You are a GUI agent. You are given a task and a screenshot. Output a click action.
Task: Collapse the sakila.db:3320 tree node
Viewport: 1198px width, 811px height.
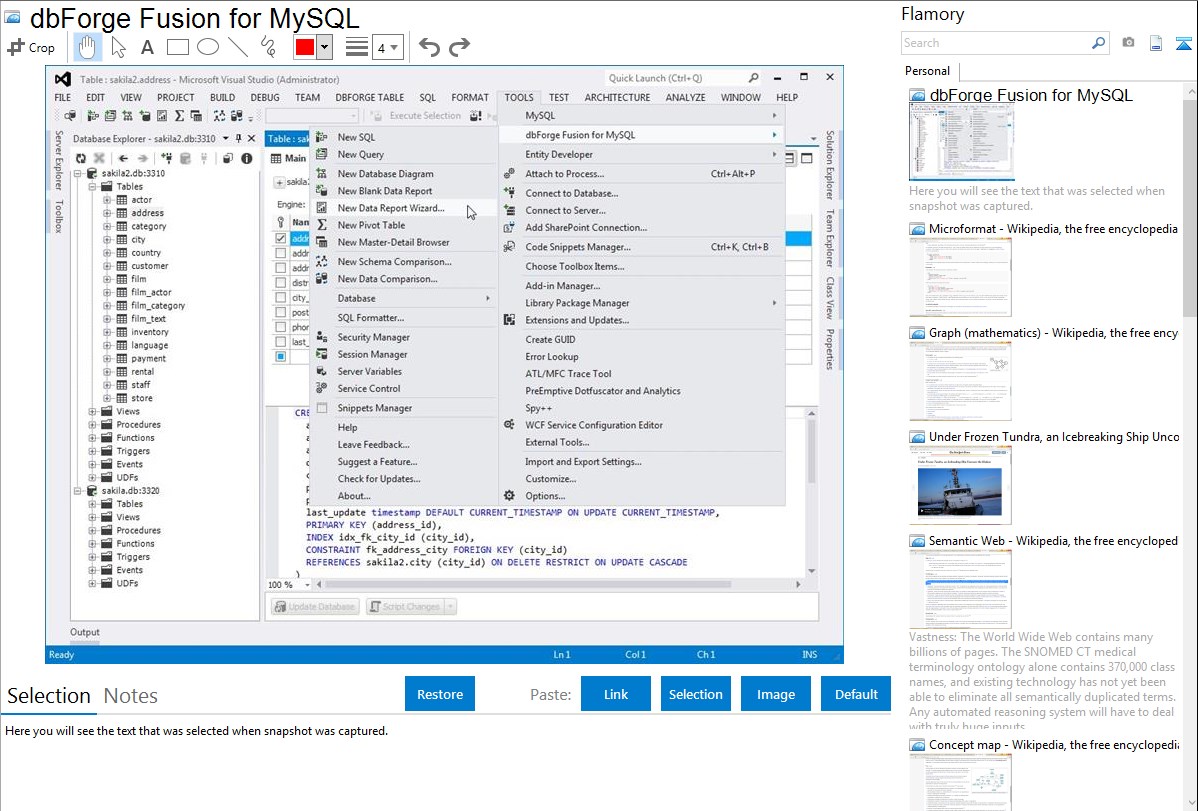point(78,491)
